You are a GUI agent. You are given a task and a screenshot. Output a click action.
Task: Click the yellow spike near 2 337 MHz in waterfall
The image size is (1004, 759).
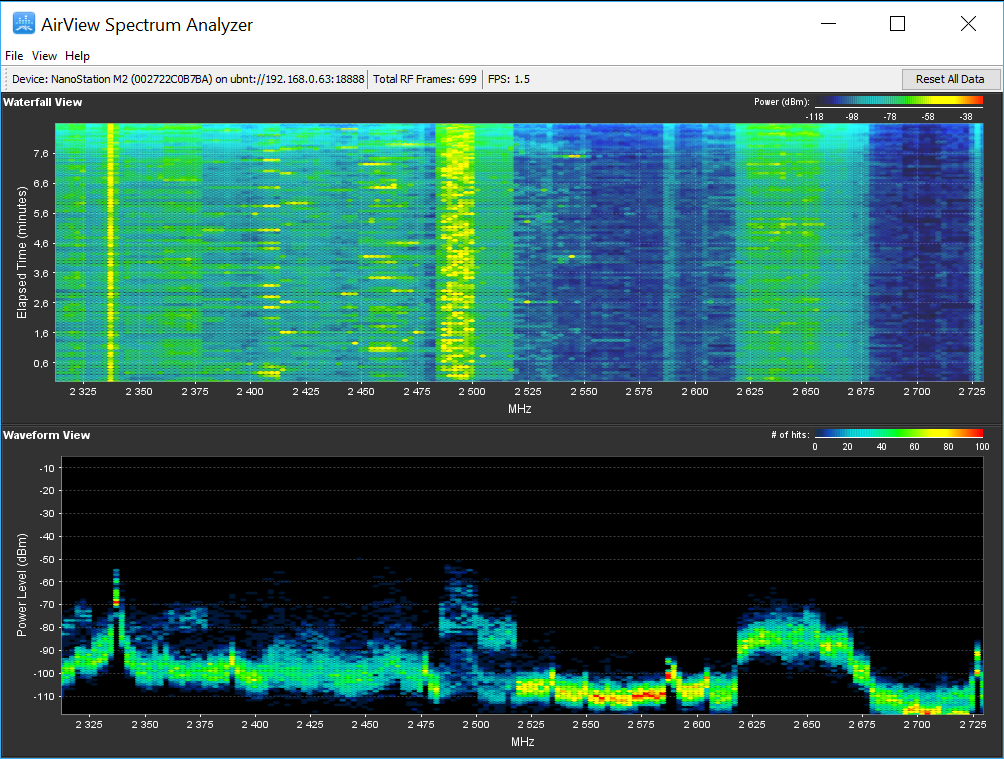[x=110, y=252]
